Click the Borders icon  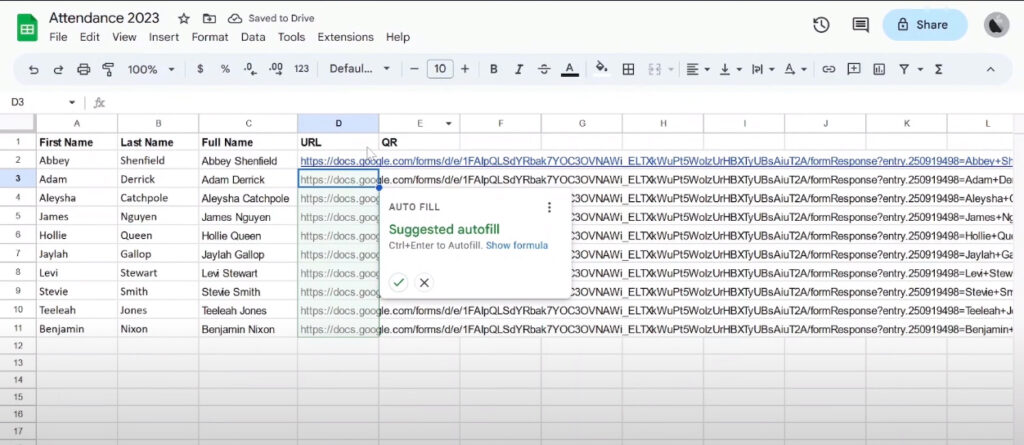[628, 69]
